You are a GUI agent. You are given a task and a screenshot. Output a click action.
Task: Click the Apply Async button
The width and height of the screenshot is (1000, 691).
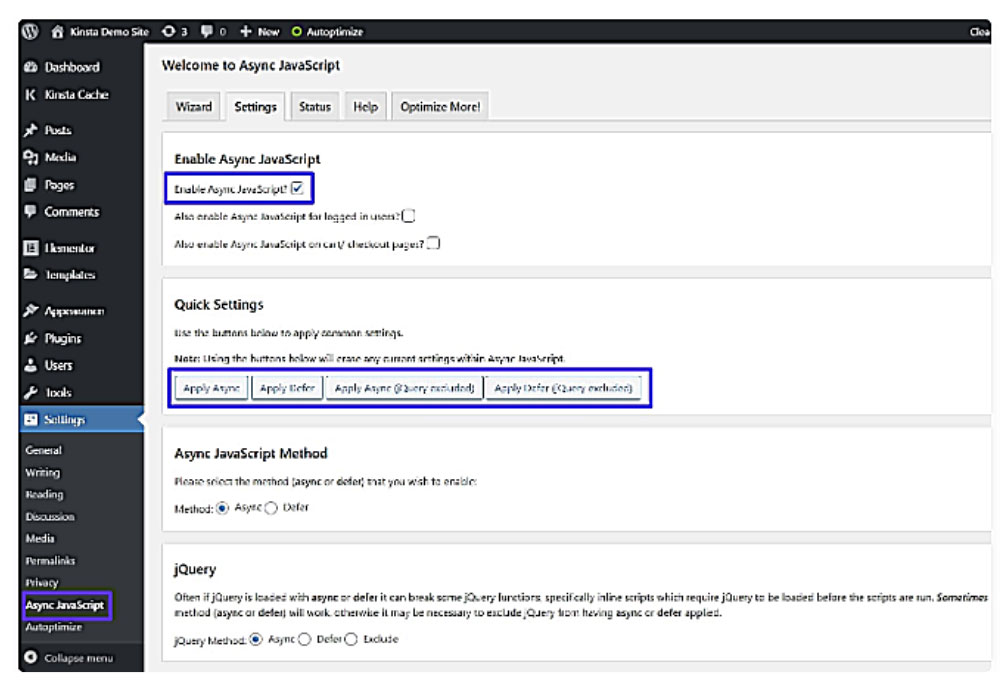pos(211,388)
